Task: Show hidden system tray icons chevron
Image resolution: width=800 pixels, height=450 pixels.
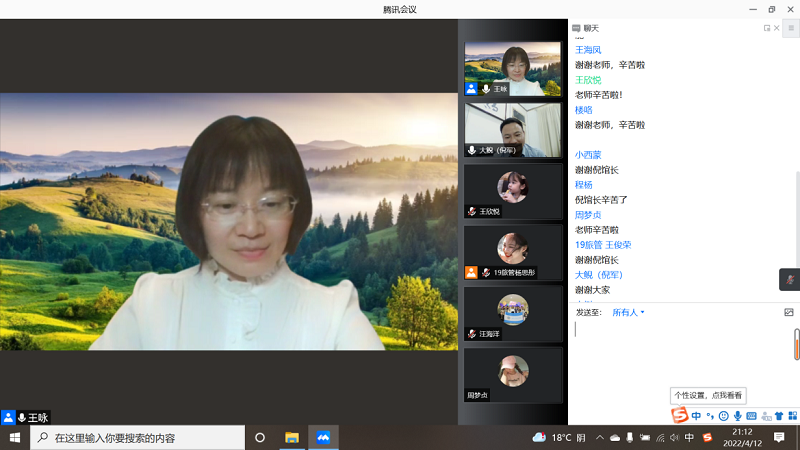Action: (x=600, y=438)
